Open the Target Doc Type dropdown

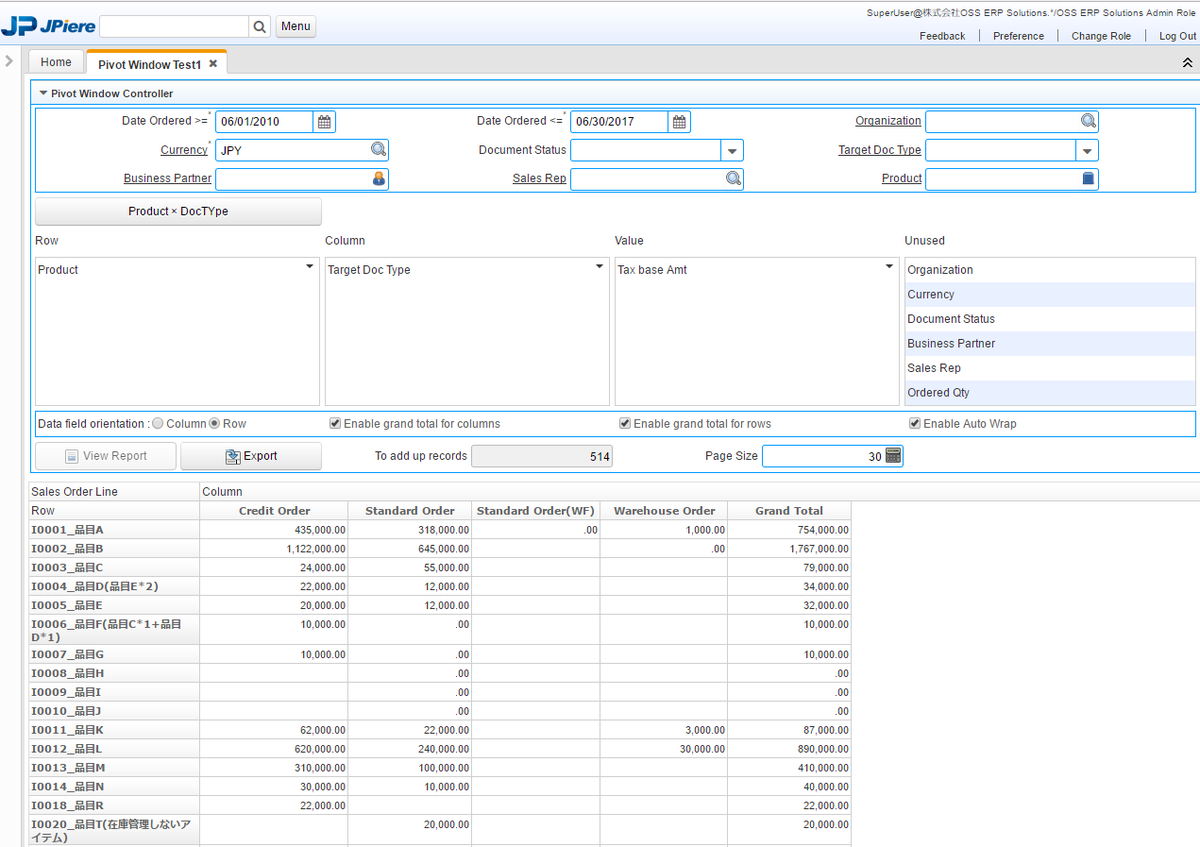[1087, 151]
